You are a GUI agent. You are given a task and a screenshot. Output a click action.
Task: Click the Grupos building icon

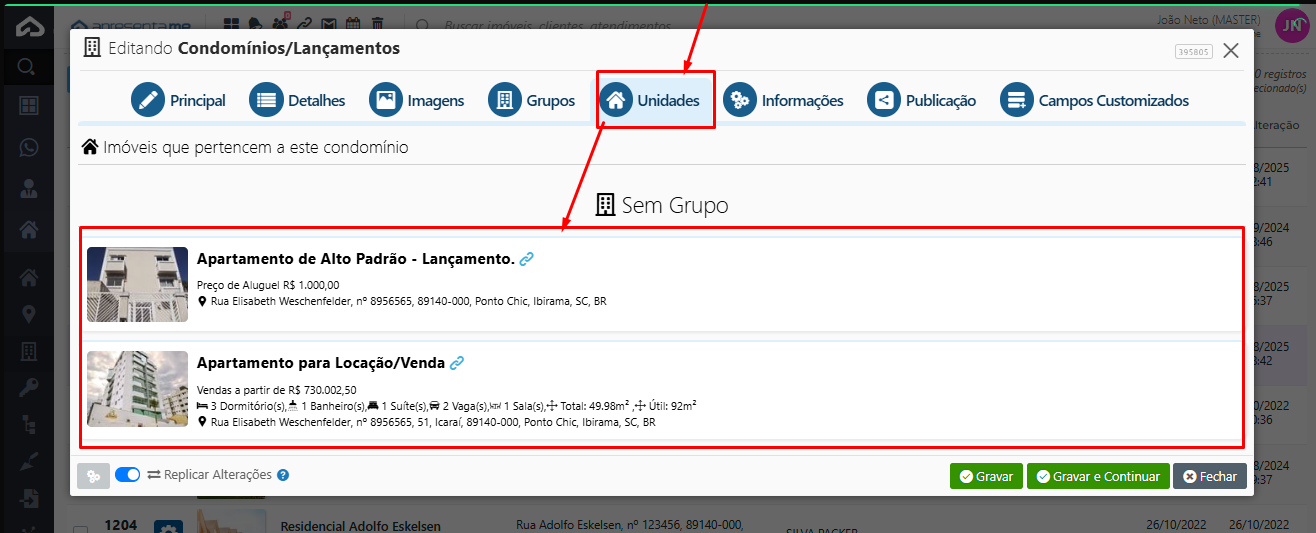coord(505,100)
